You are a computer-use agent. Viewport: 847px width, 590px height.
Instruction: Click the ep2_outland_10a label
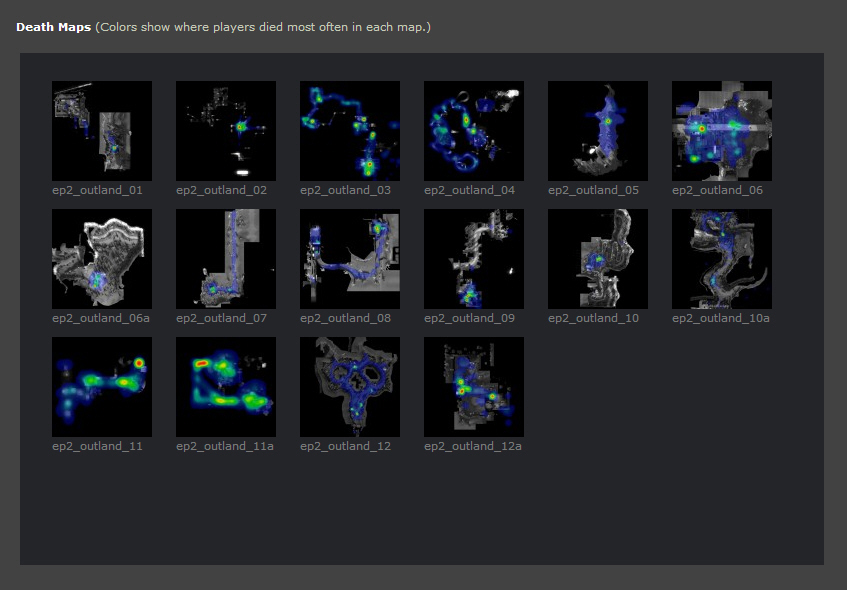click(721, 318)
